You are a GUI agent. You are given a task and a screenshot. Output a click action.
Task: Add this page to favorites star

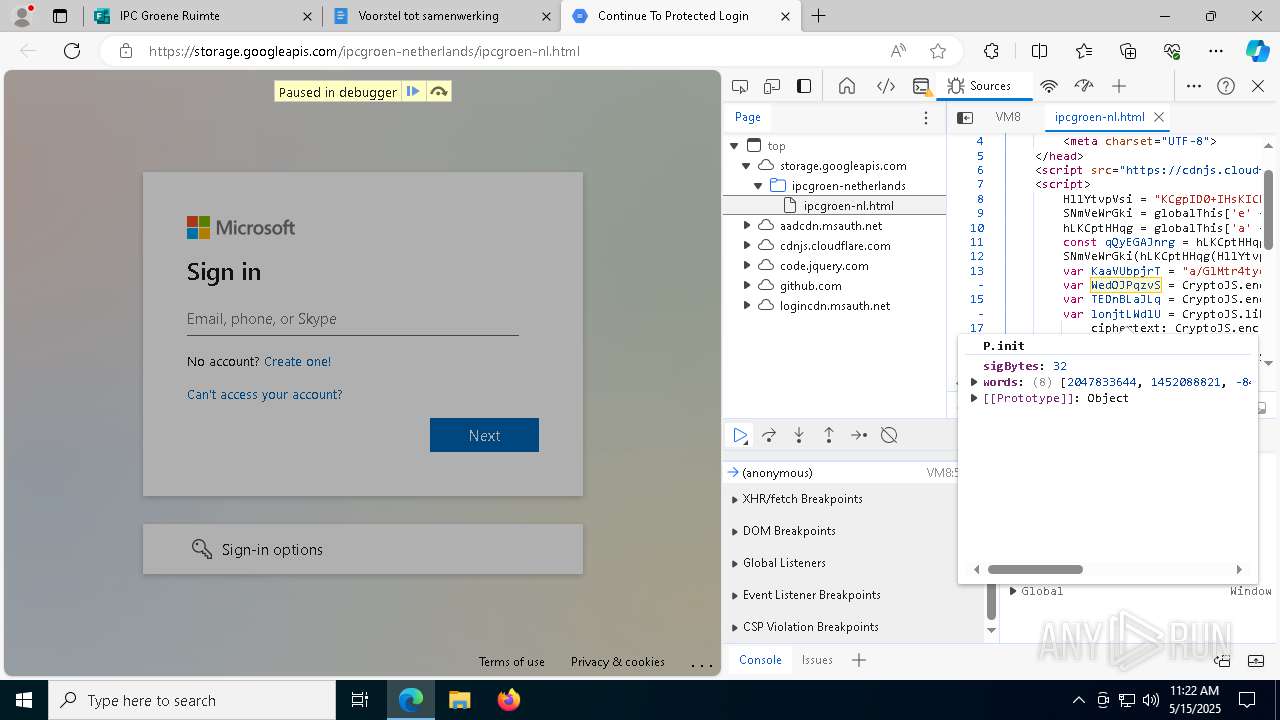[x=938, y=51]
